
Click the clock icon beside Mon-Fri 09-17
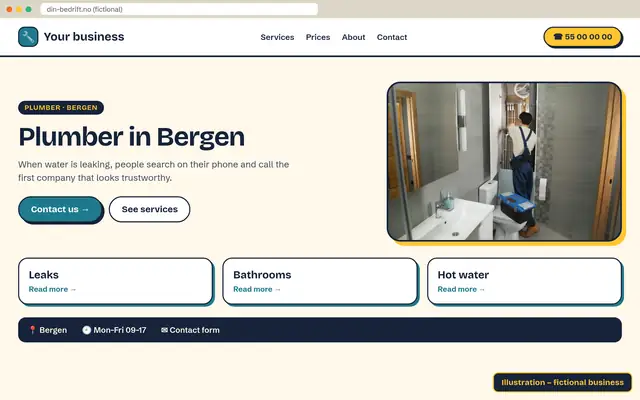point(87,330)
